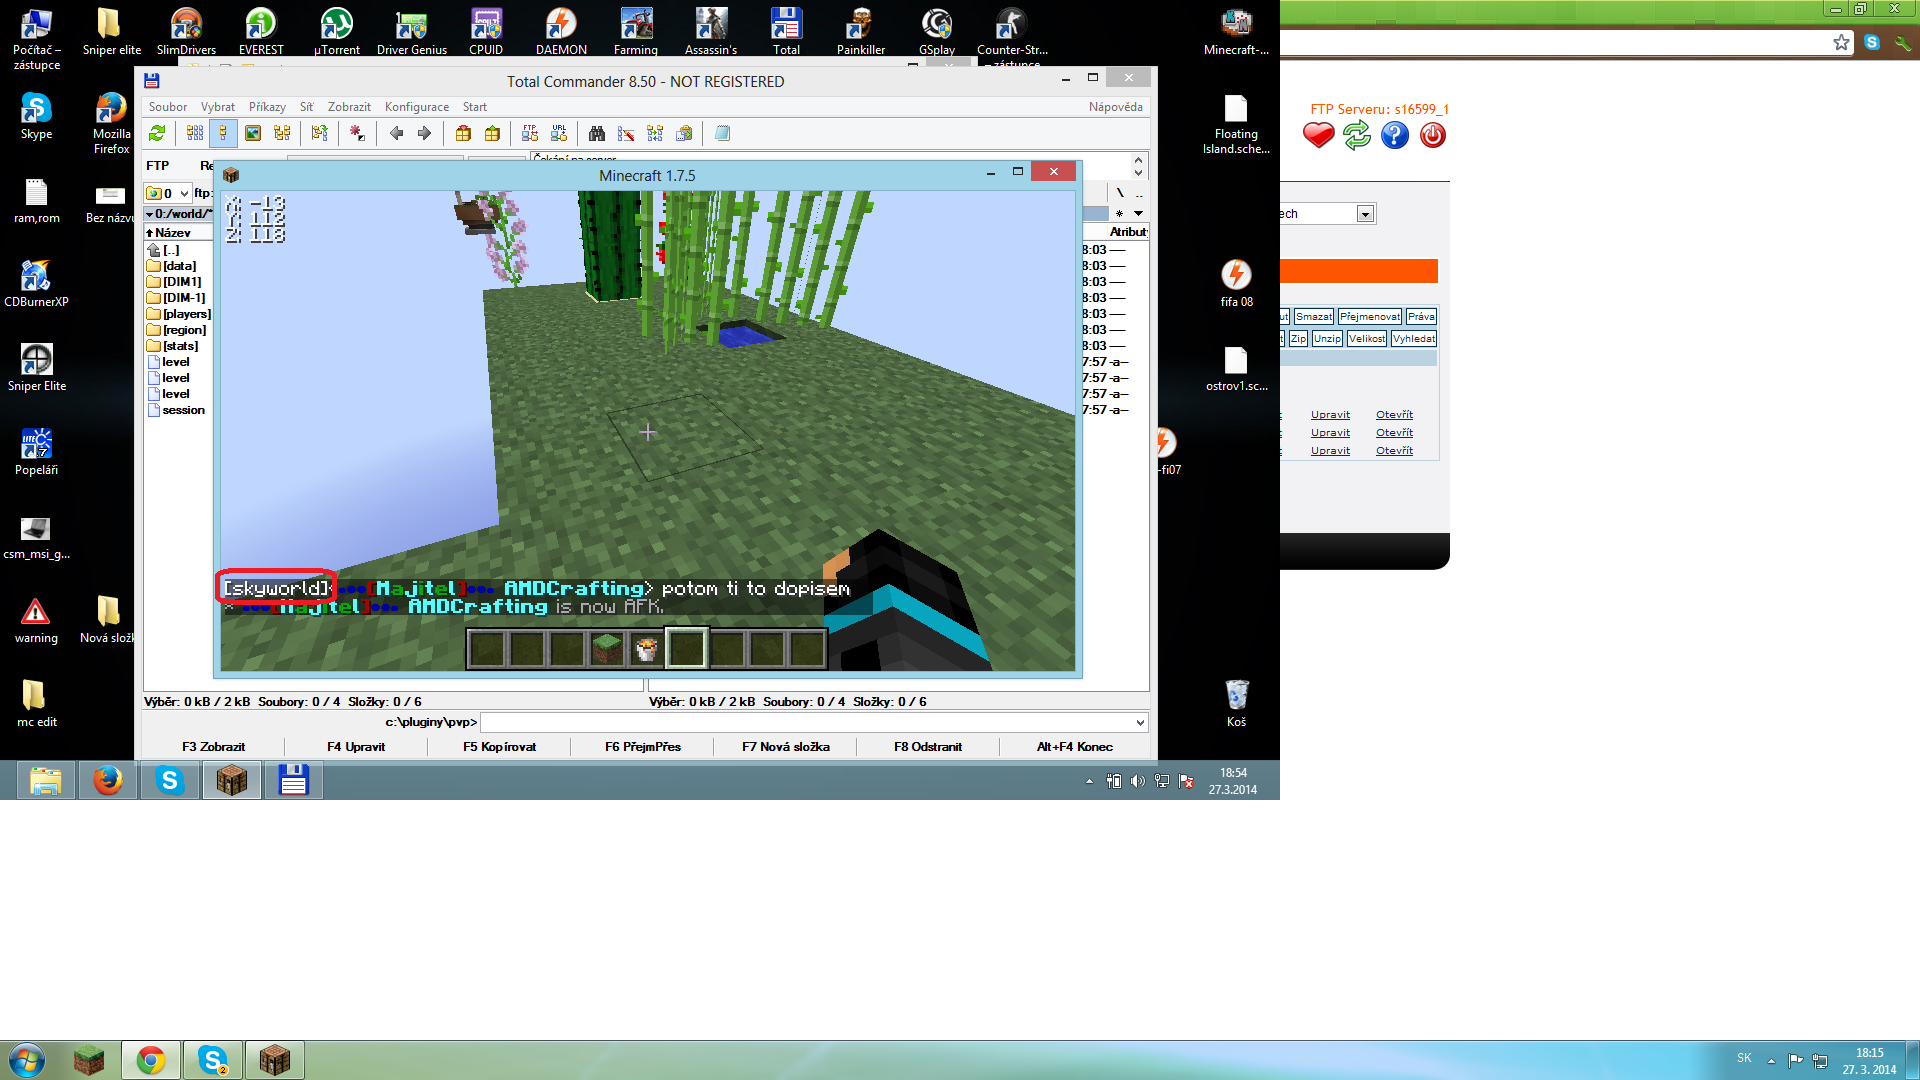The width and height of the screenshot is (1920, 1080).
Task: Open the command line history dropdown
Action: pyautogui.click(x=1140, y=722)
